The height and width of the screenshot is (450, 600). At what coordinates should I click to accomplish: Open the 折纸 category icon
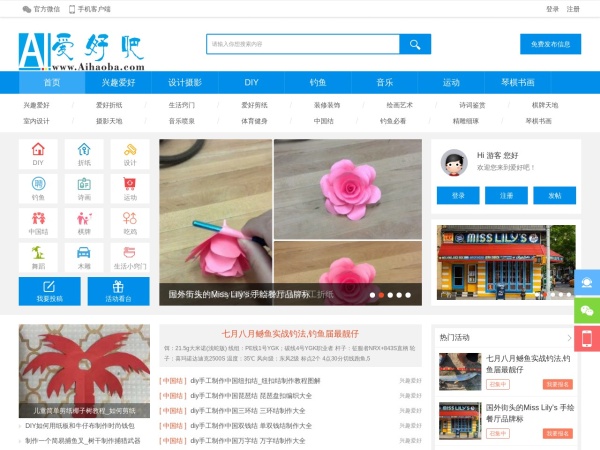84,154
